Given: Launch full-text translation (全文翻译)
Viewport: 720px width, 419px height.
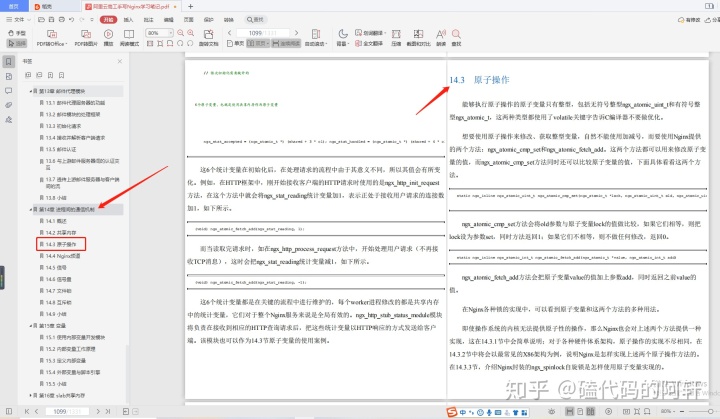Looking at the screenshot, I should tap(369, 43).
